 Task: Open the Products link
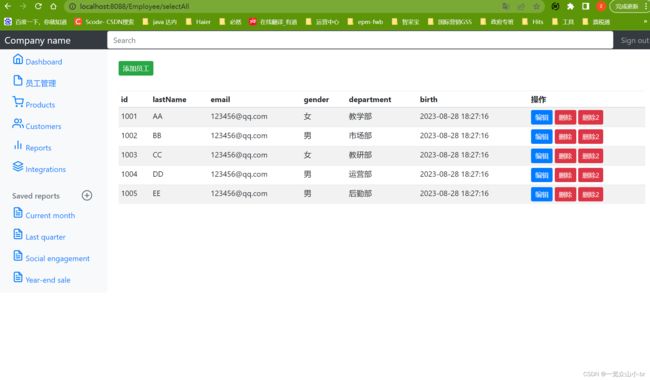[40, 105]
